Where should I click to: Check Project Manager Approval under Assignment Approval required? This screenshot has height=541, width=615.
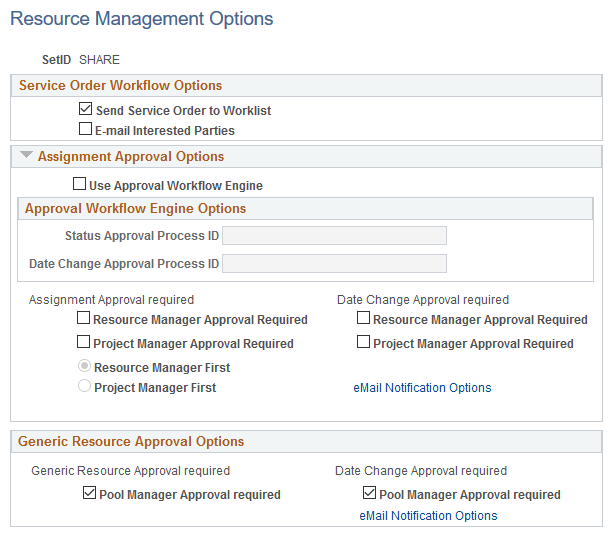(84, 343)
